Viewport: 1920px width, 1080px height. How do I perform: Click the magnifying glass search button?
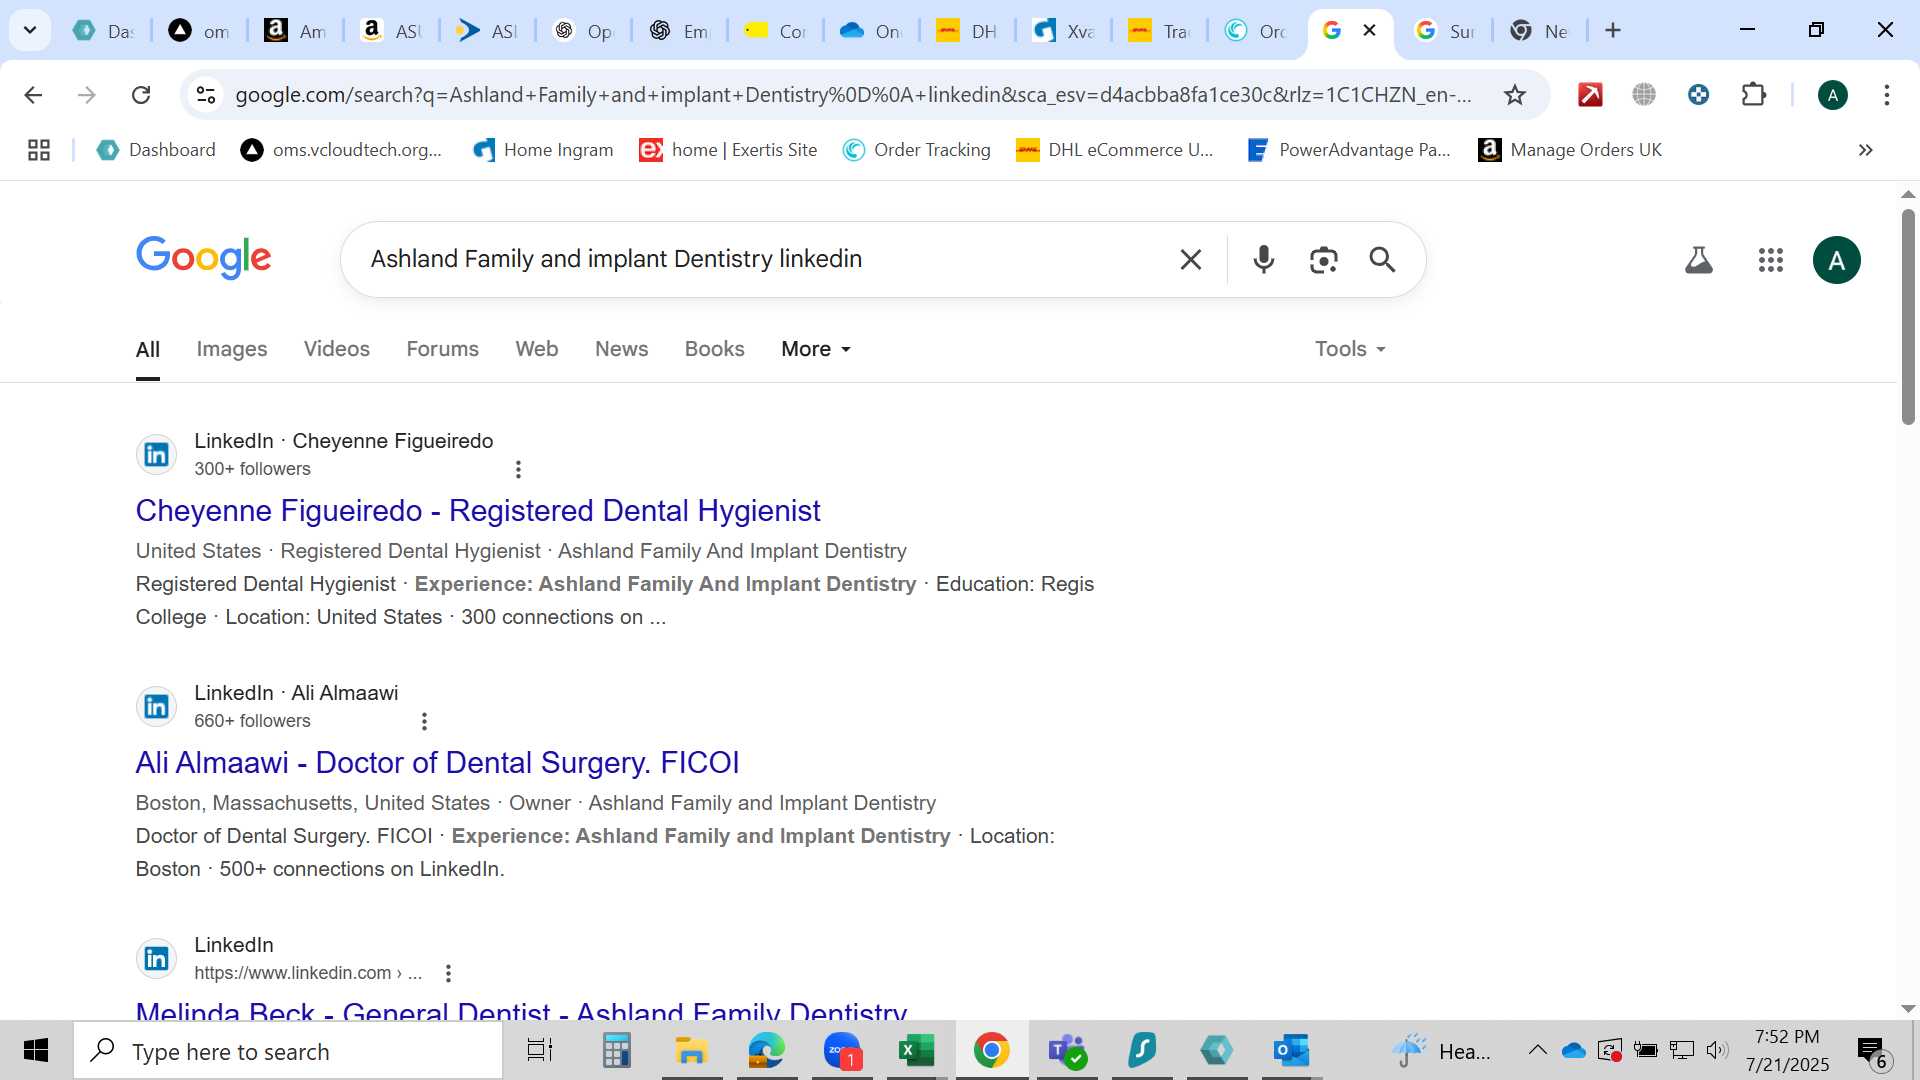tap(1382, 260)
